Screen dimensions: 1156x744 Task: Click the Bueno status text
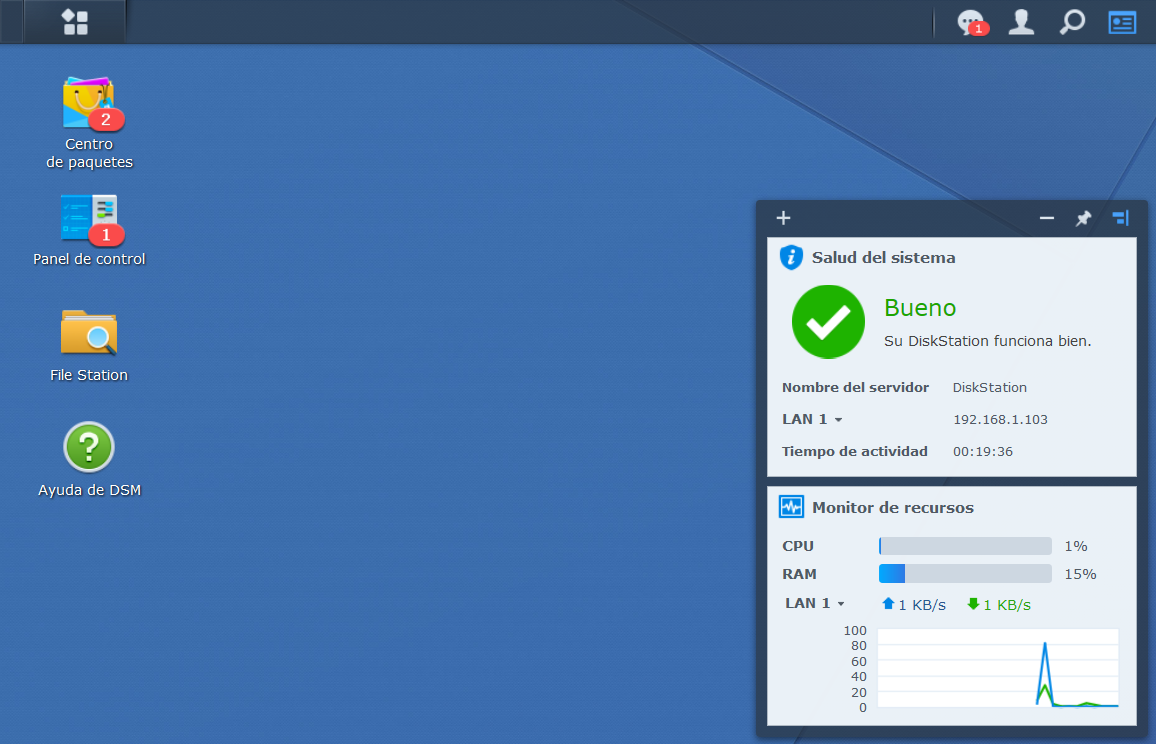click(x=919, y=307)
